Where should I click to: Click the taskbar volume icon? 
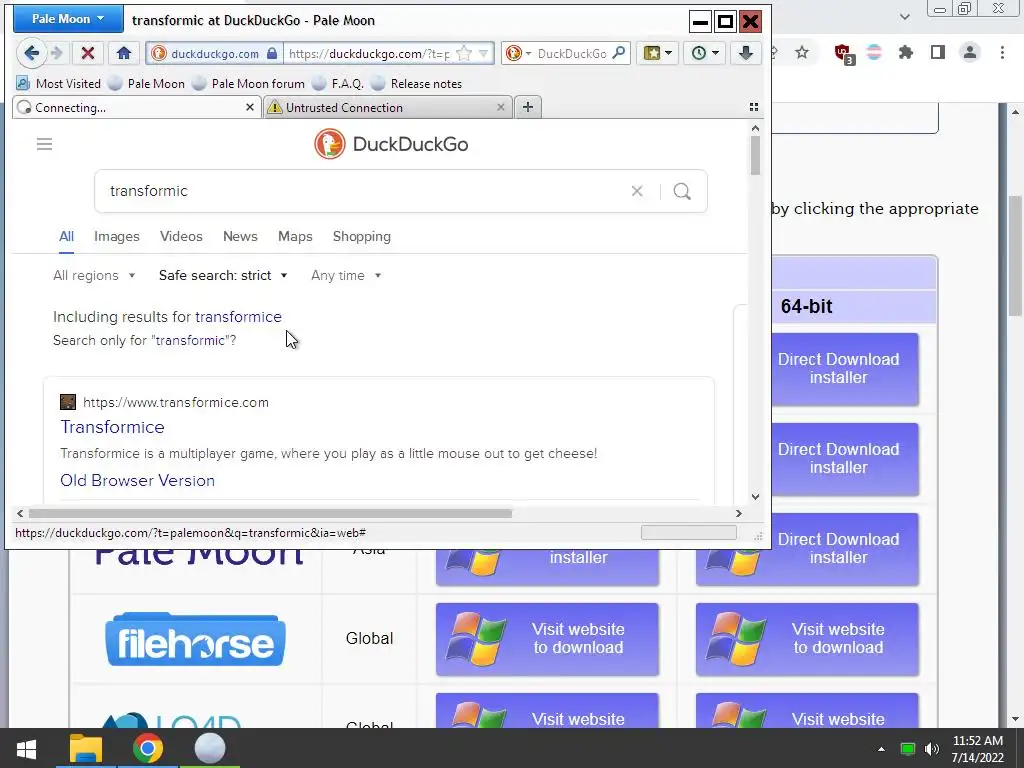click(932, 749)
